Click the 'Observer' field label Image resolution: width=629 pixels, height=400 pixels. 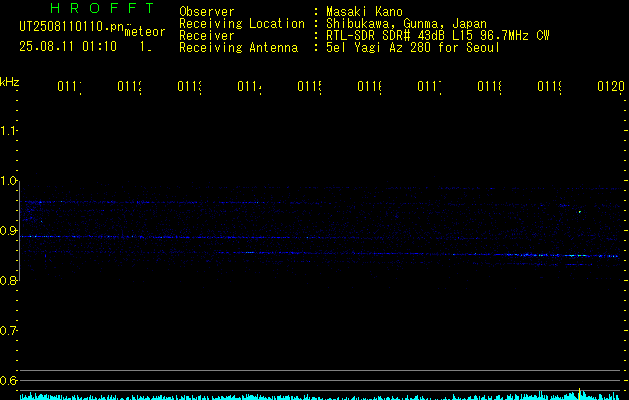tap(207, 12)
